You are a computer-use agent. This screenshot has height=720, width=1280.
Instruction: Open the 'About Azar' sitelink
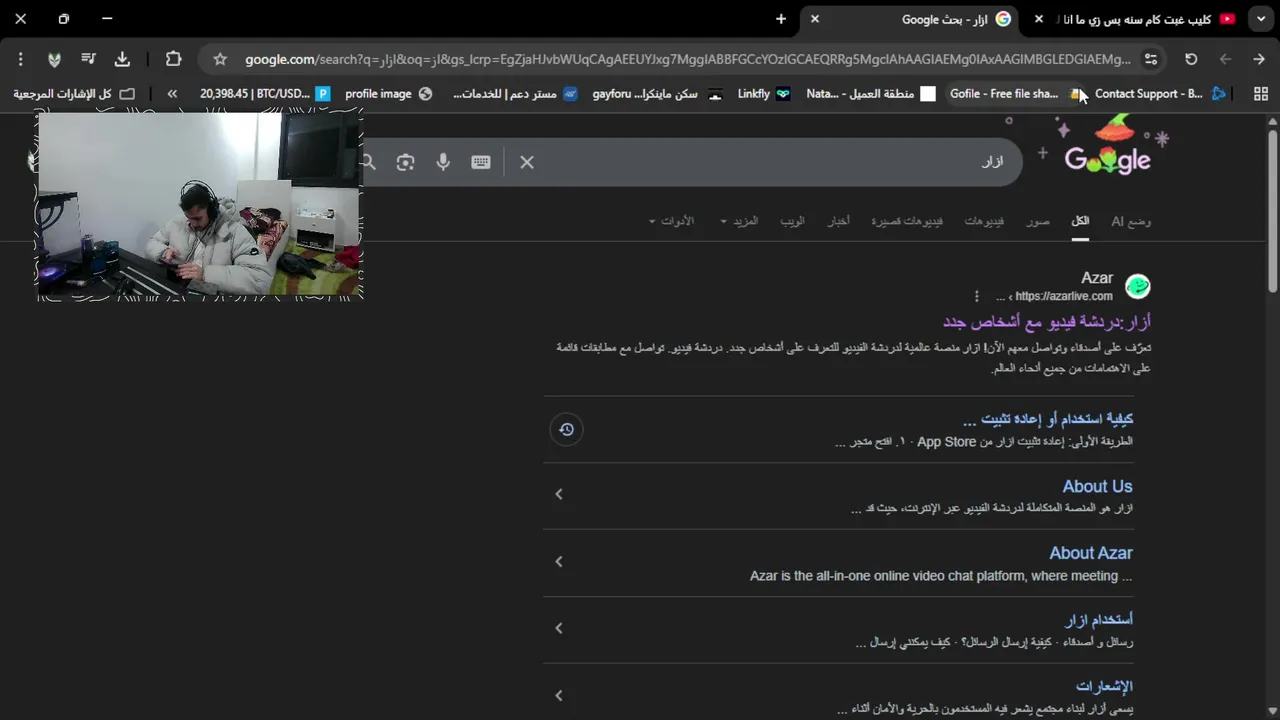(x=1091, y=553)
